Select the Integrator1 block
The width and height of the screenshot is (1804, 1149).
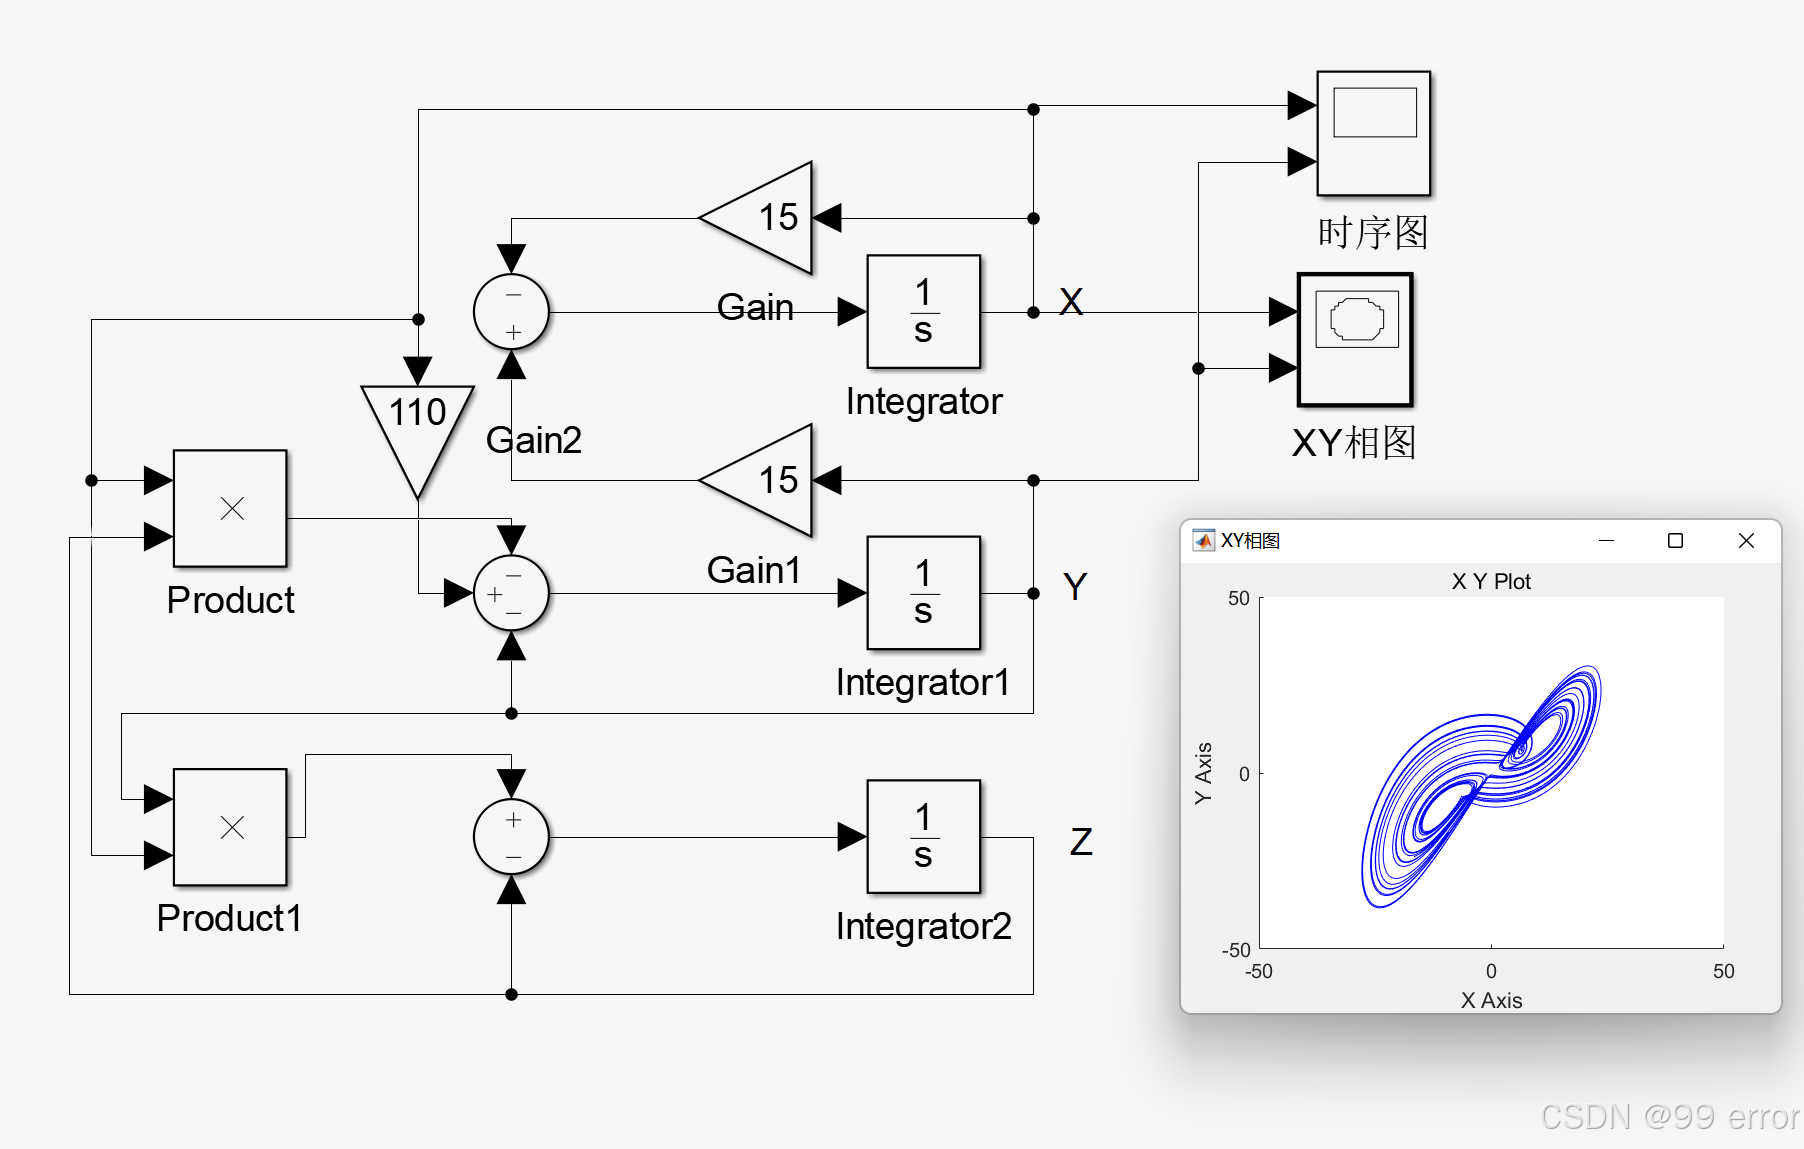click(x=922, y=594)
